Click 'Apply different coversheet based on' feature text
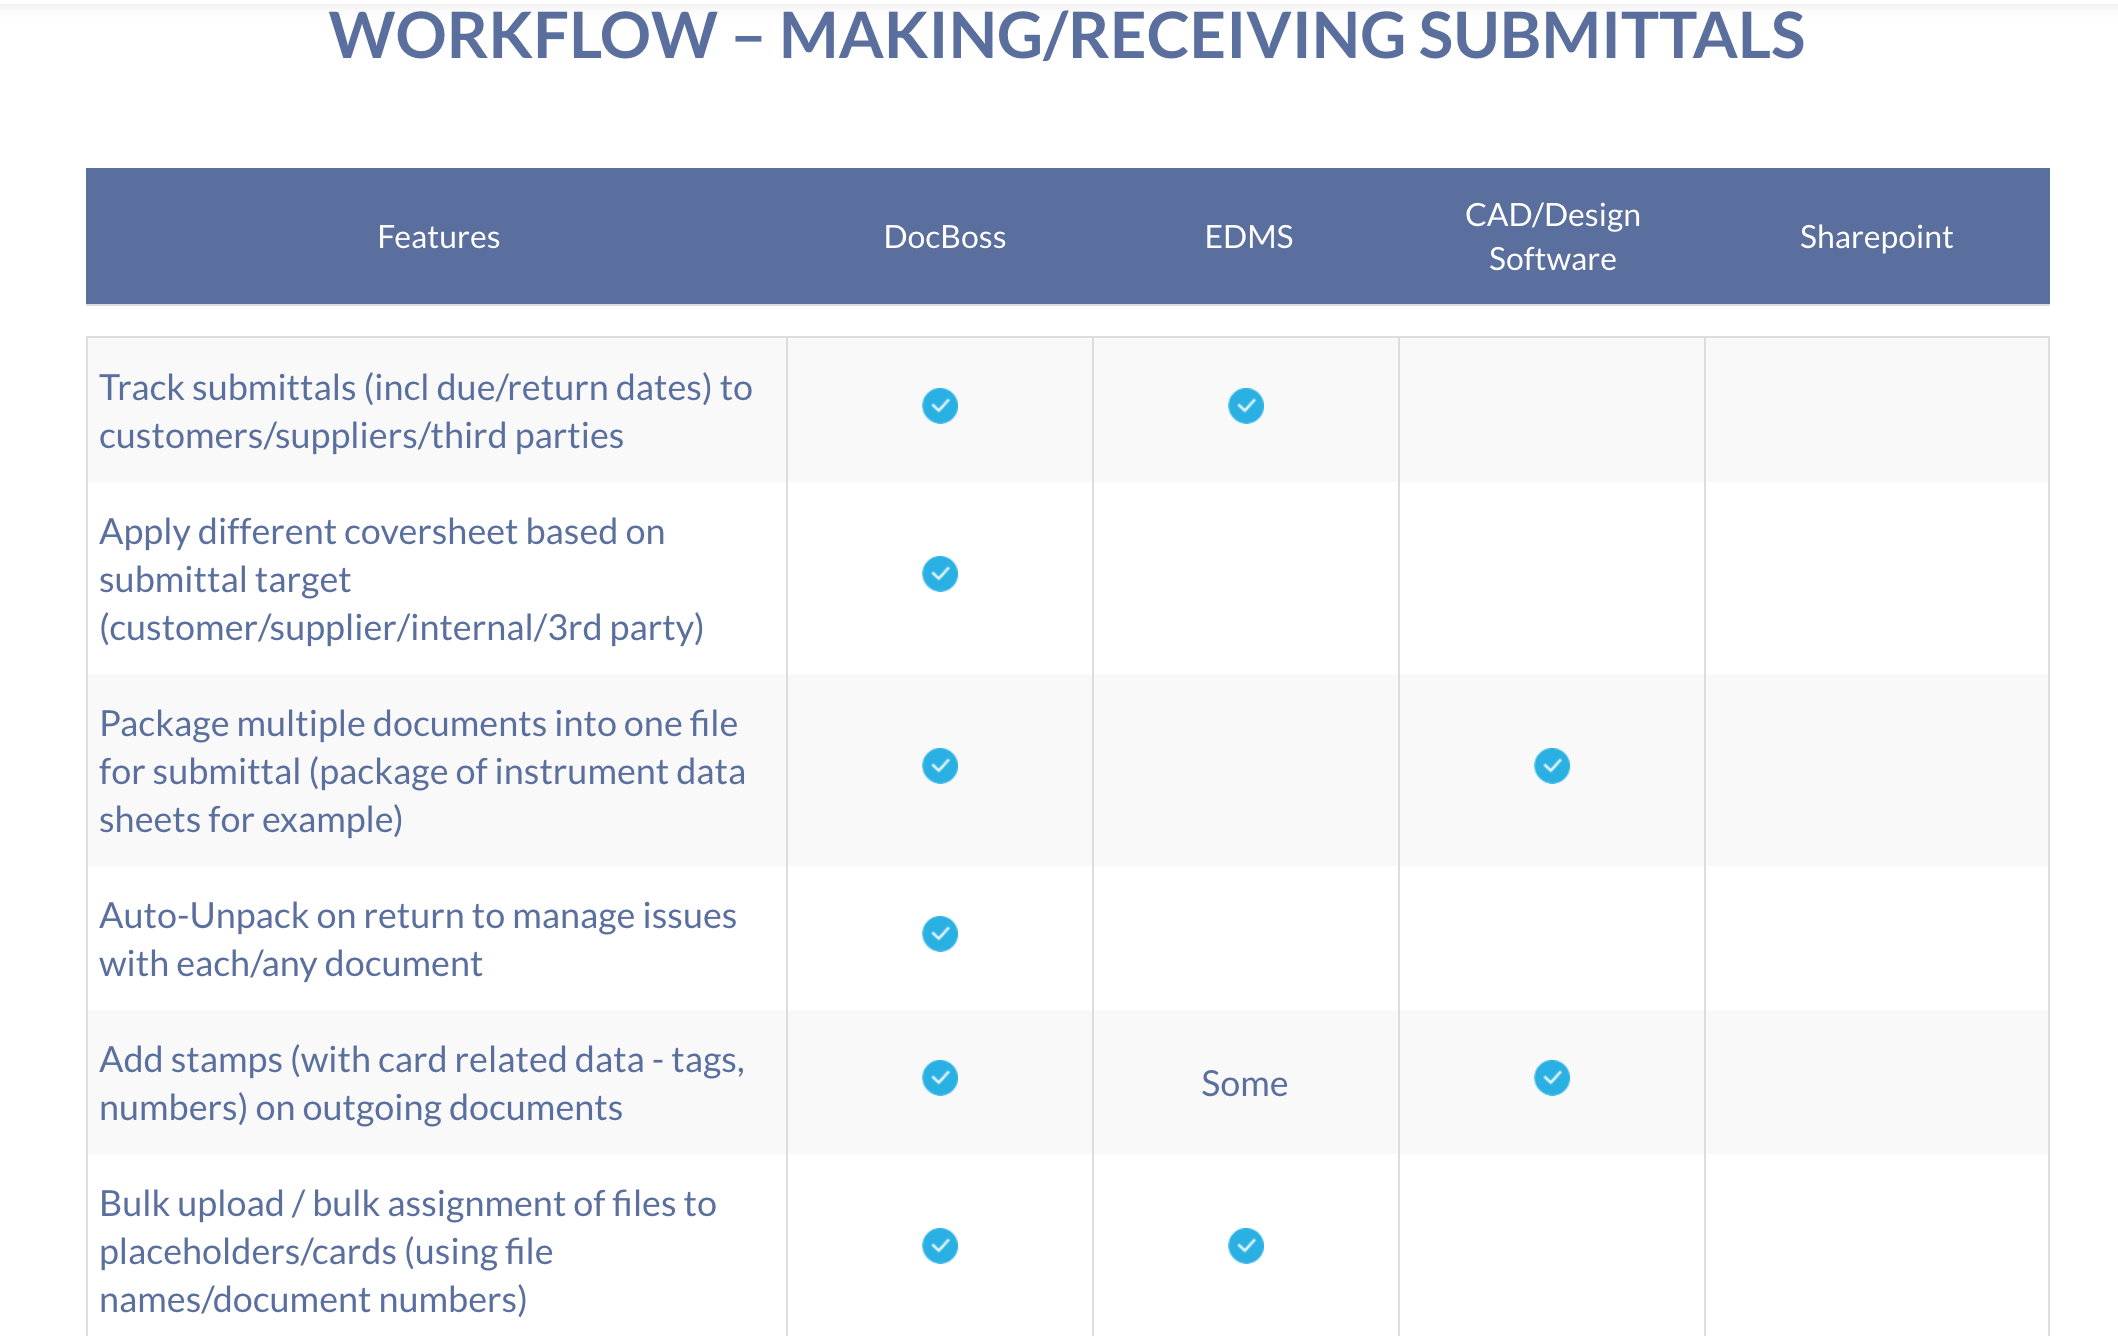The height and width of the screenshot is (1336, 2118). click(382, 532)
